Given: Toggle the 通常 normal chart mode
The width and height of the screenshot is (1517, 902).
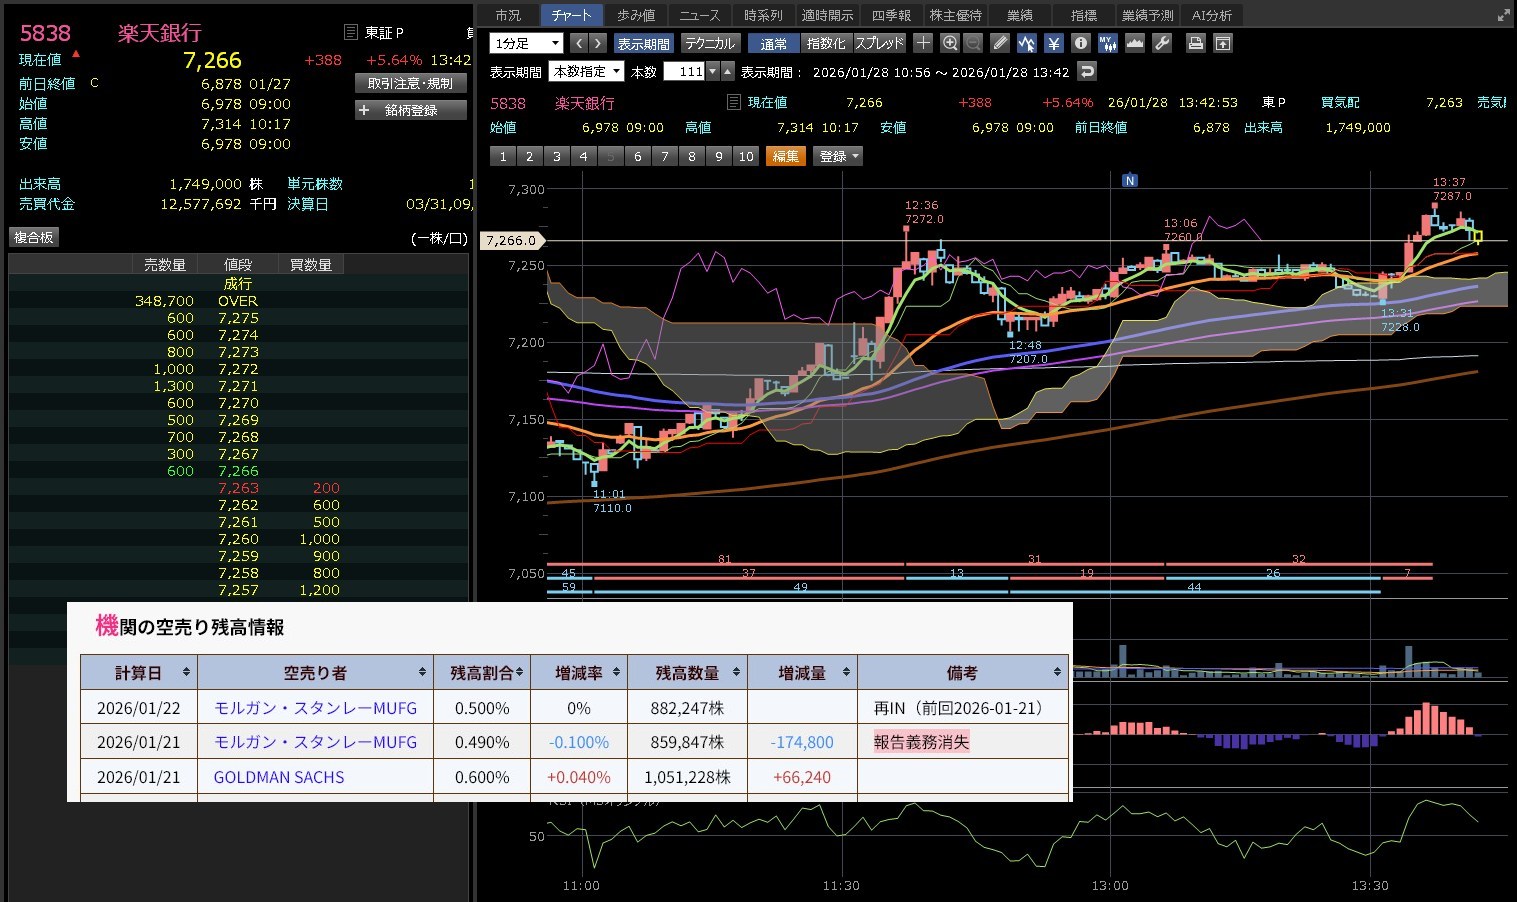Looking at the screenshot, I should pyautogui.click(x=773, y=43).
